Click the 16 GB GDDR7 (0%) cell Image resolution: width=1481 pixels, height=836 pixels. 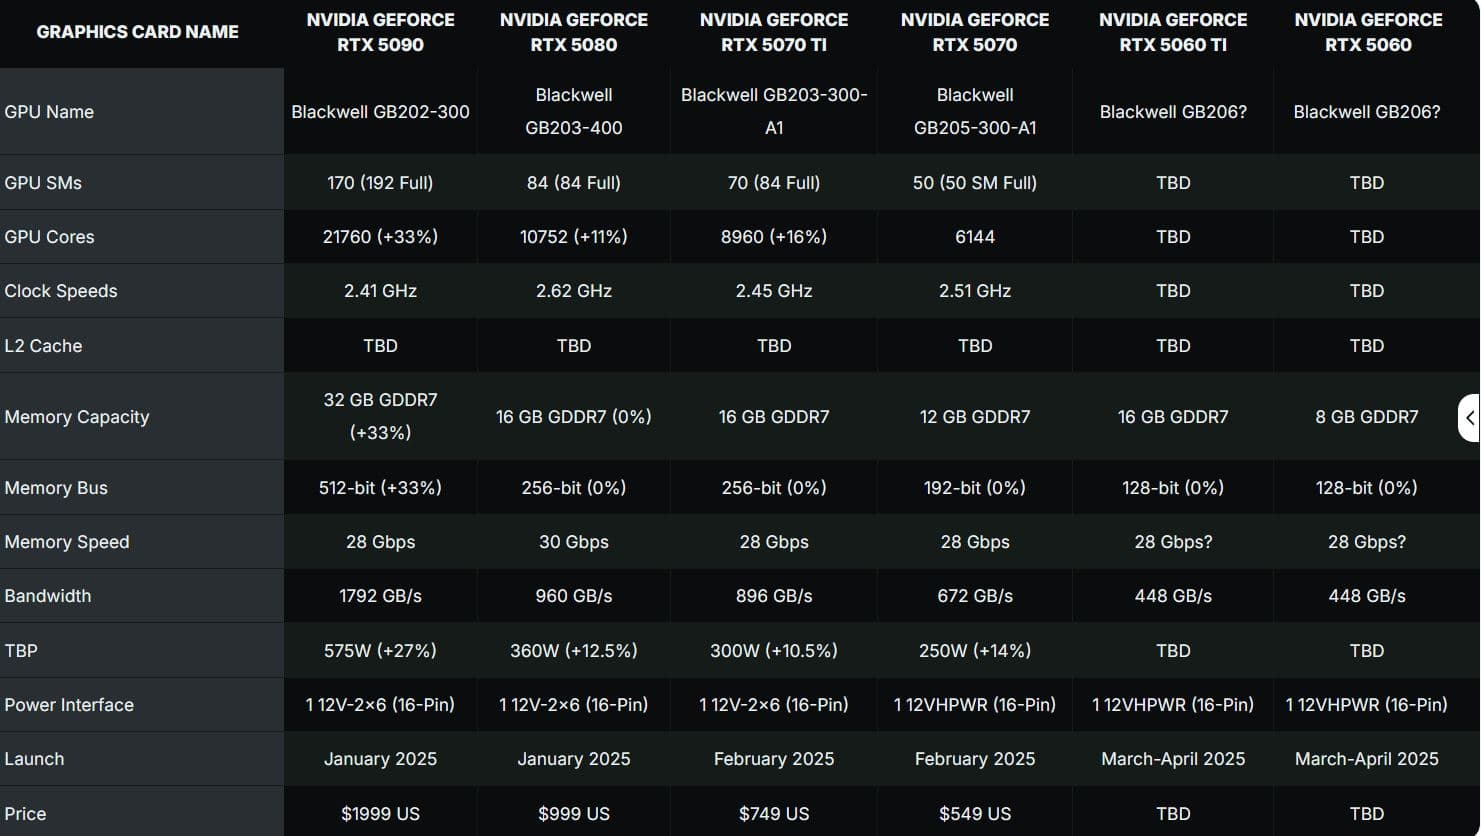tap(574, 417)
